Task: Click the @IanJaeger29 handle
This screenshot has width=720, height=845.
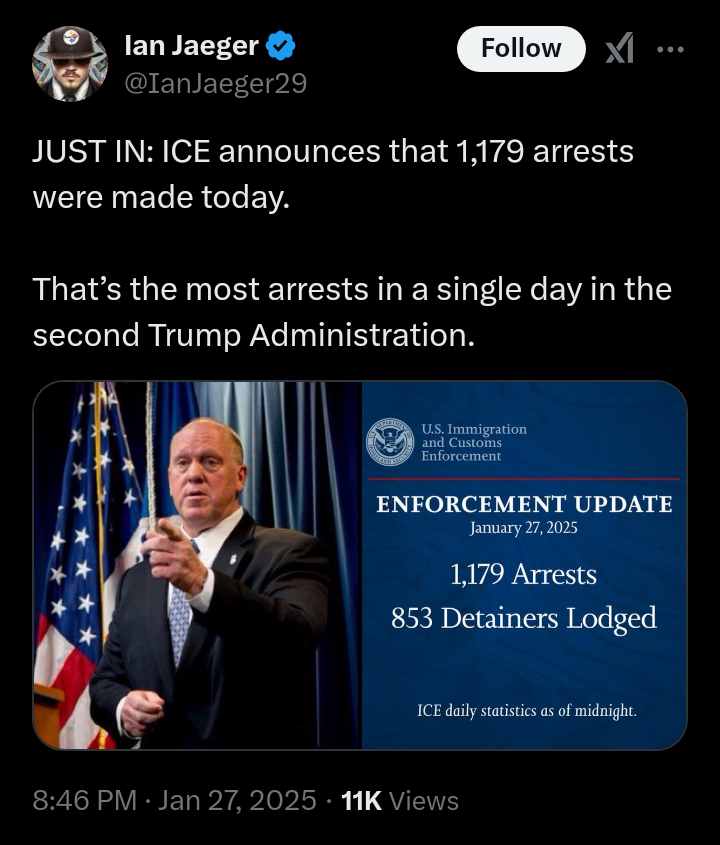Action: pyautogui.click(x=214, y=85)
